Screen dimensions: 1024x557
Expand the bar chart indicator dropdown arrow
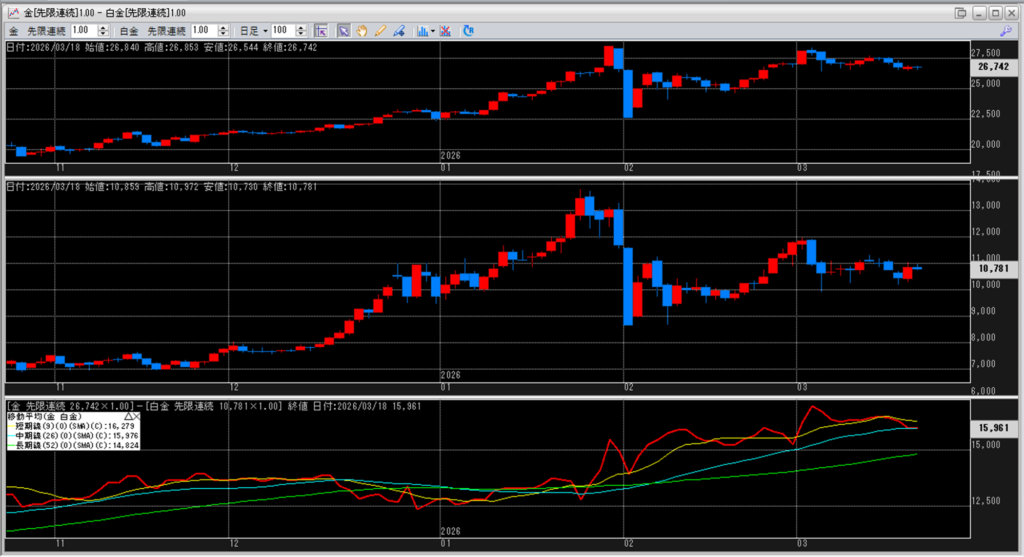pyautogui.click(x=432, y=31)
